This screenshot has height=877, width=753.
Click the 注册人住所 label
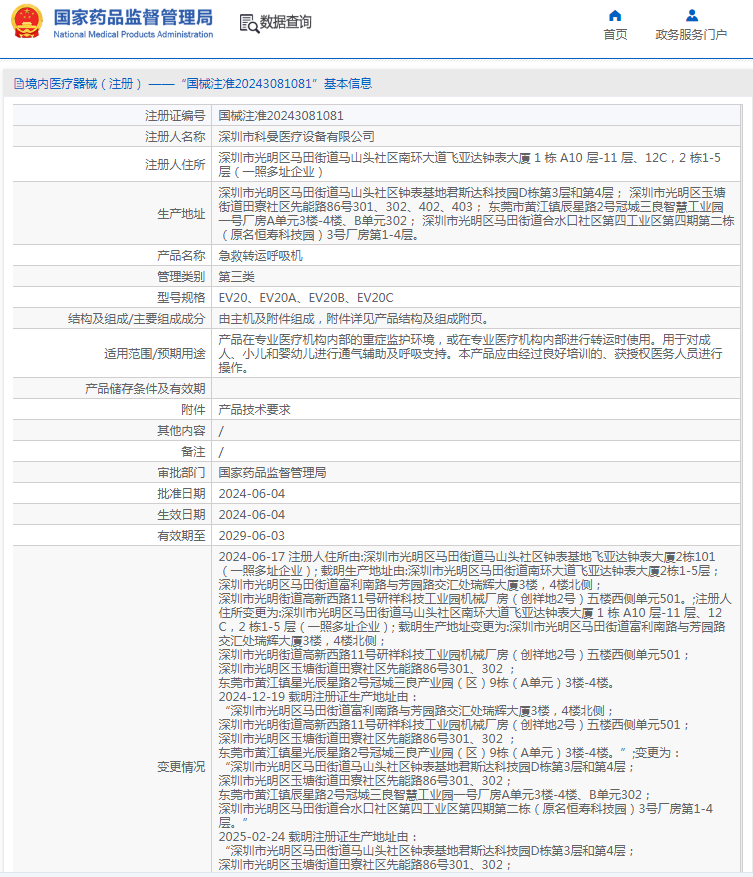[175, 165]
